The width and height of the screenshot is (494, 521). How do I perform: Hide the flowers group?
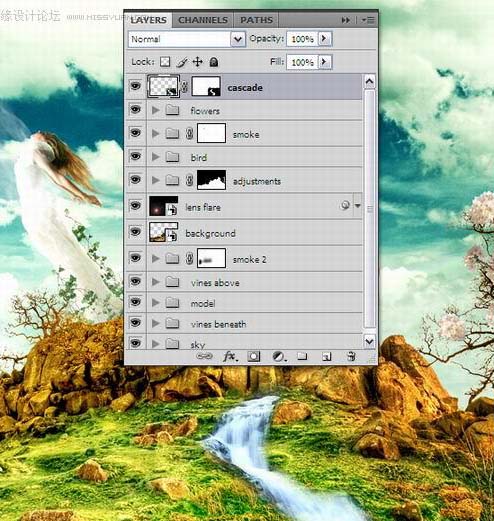click(x=135, y=109)
